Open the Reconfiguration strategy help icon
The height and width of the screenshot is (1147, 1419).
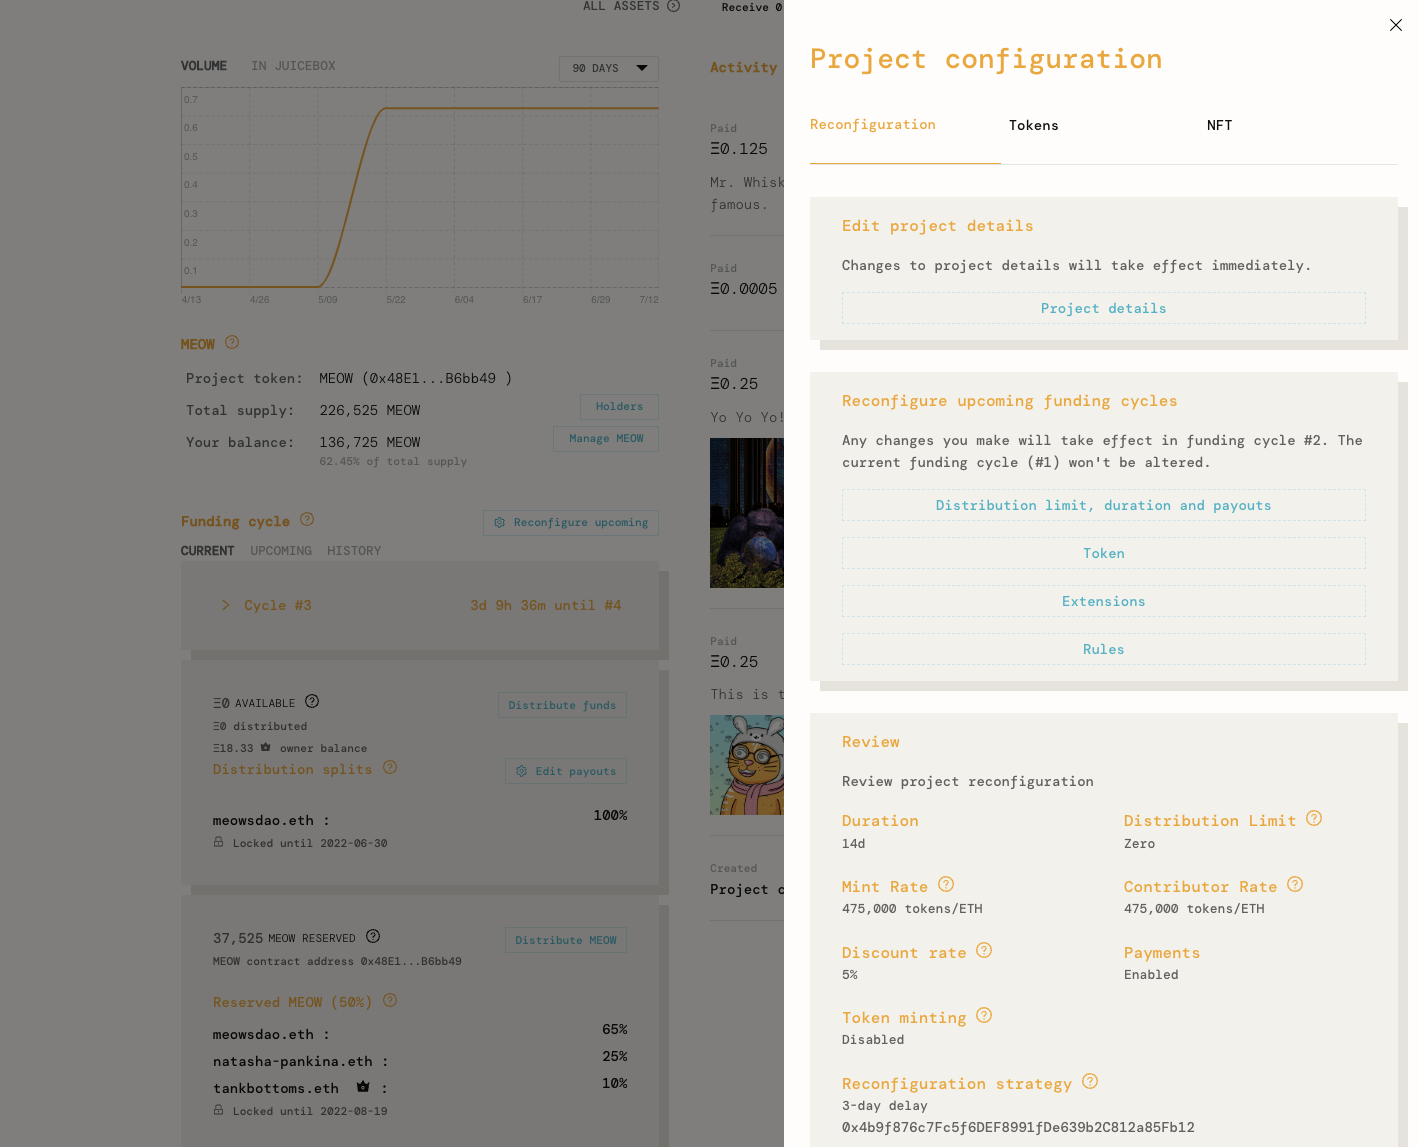[x=1090, y=1081]
